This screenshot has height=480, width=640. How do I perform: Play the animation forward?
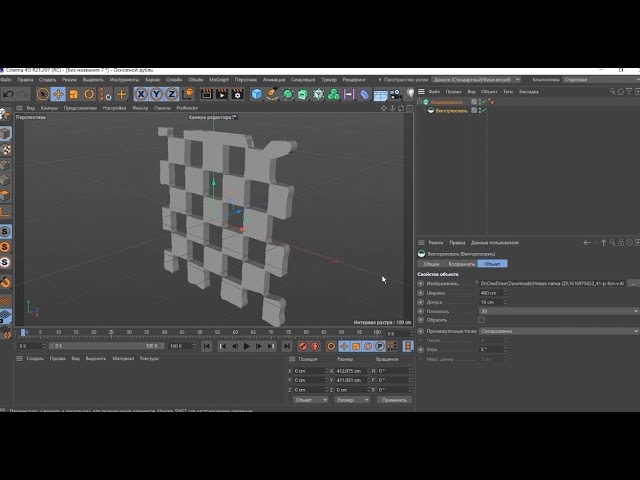(x=247, y=347)
